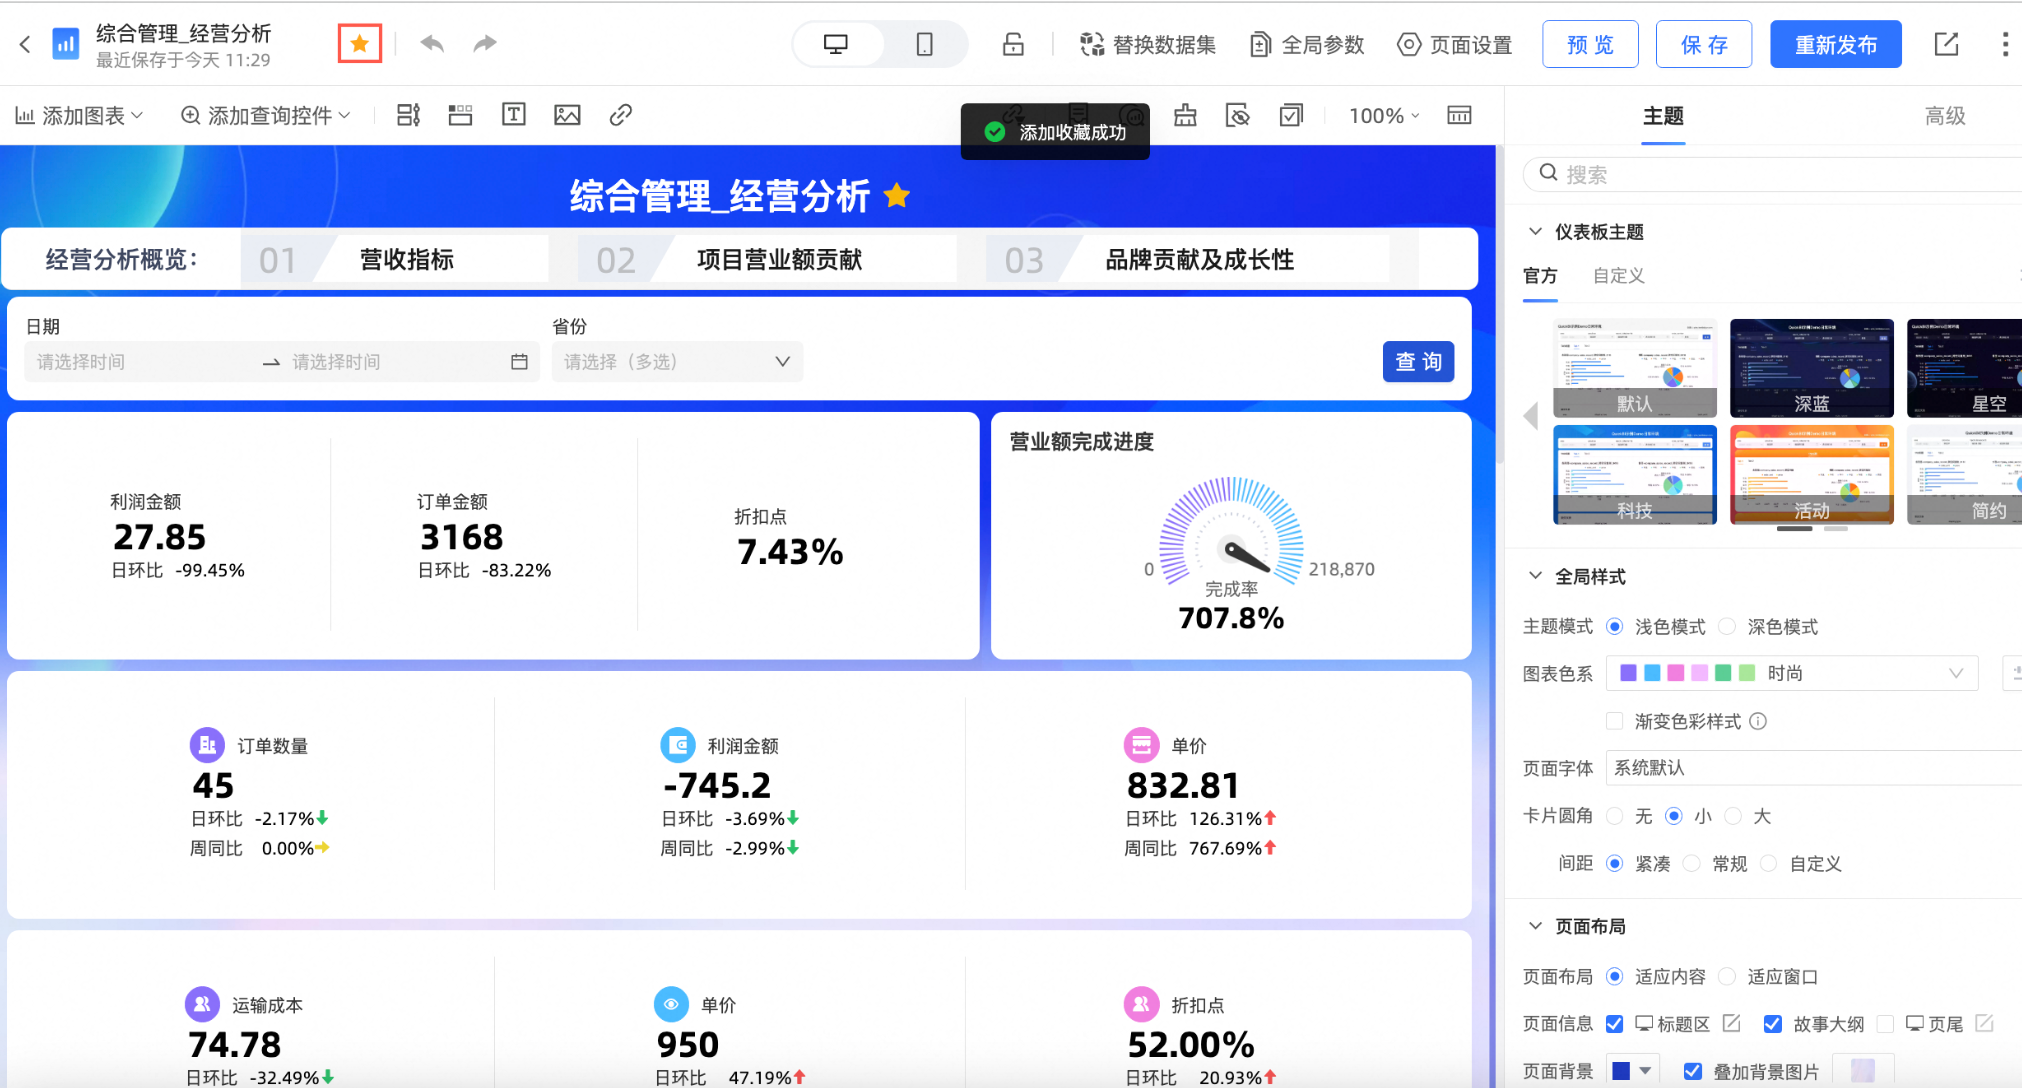This screenshot has width=2022, height=1088.
Task: Toggle 叠加背景图片 checkbox
Action: [x=1692, y=1071]
